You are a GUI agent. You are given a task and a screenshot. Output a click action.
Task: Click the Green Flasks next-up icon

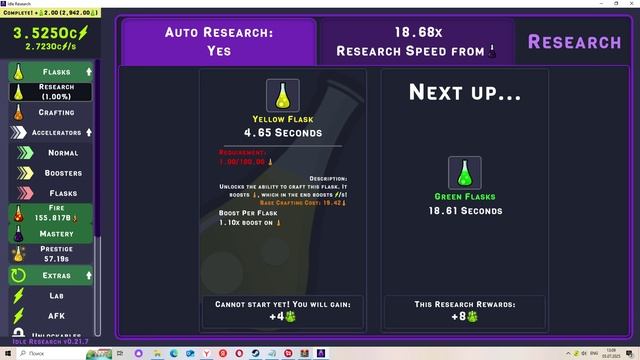pyautogui.click(x=464, y=173)
